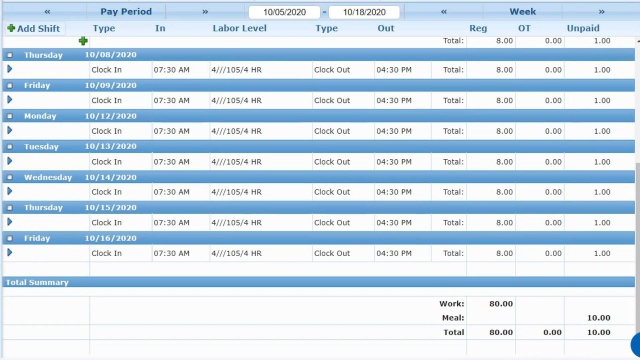This screenshot has width=640, height=360.
Task: Click the Labor Level column header
Action: pyautogui.click(x=240, y=28)
